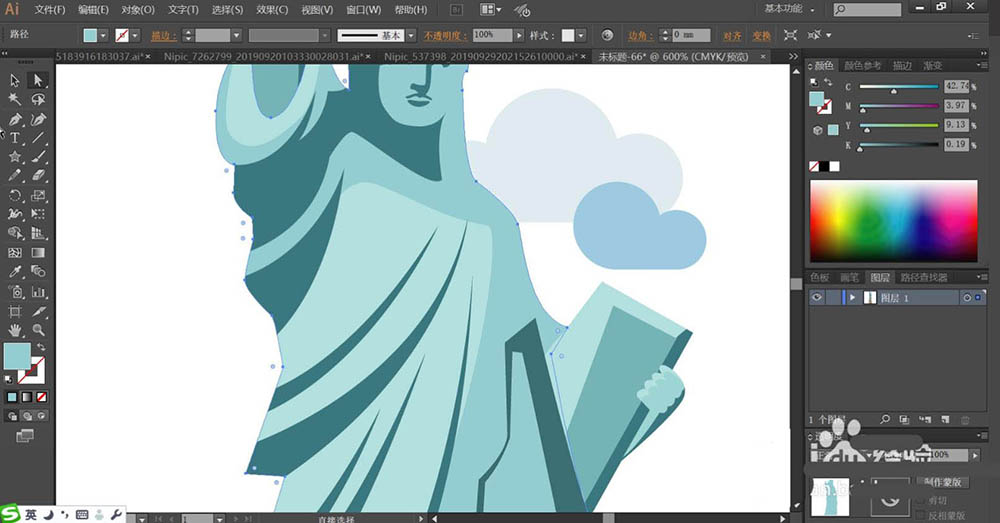
Task: Select the Hand tool
Action: point(15,330)
